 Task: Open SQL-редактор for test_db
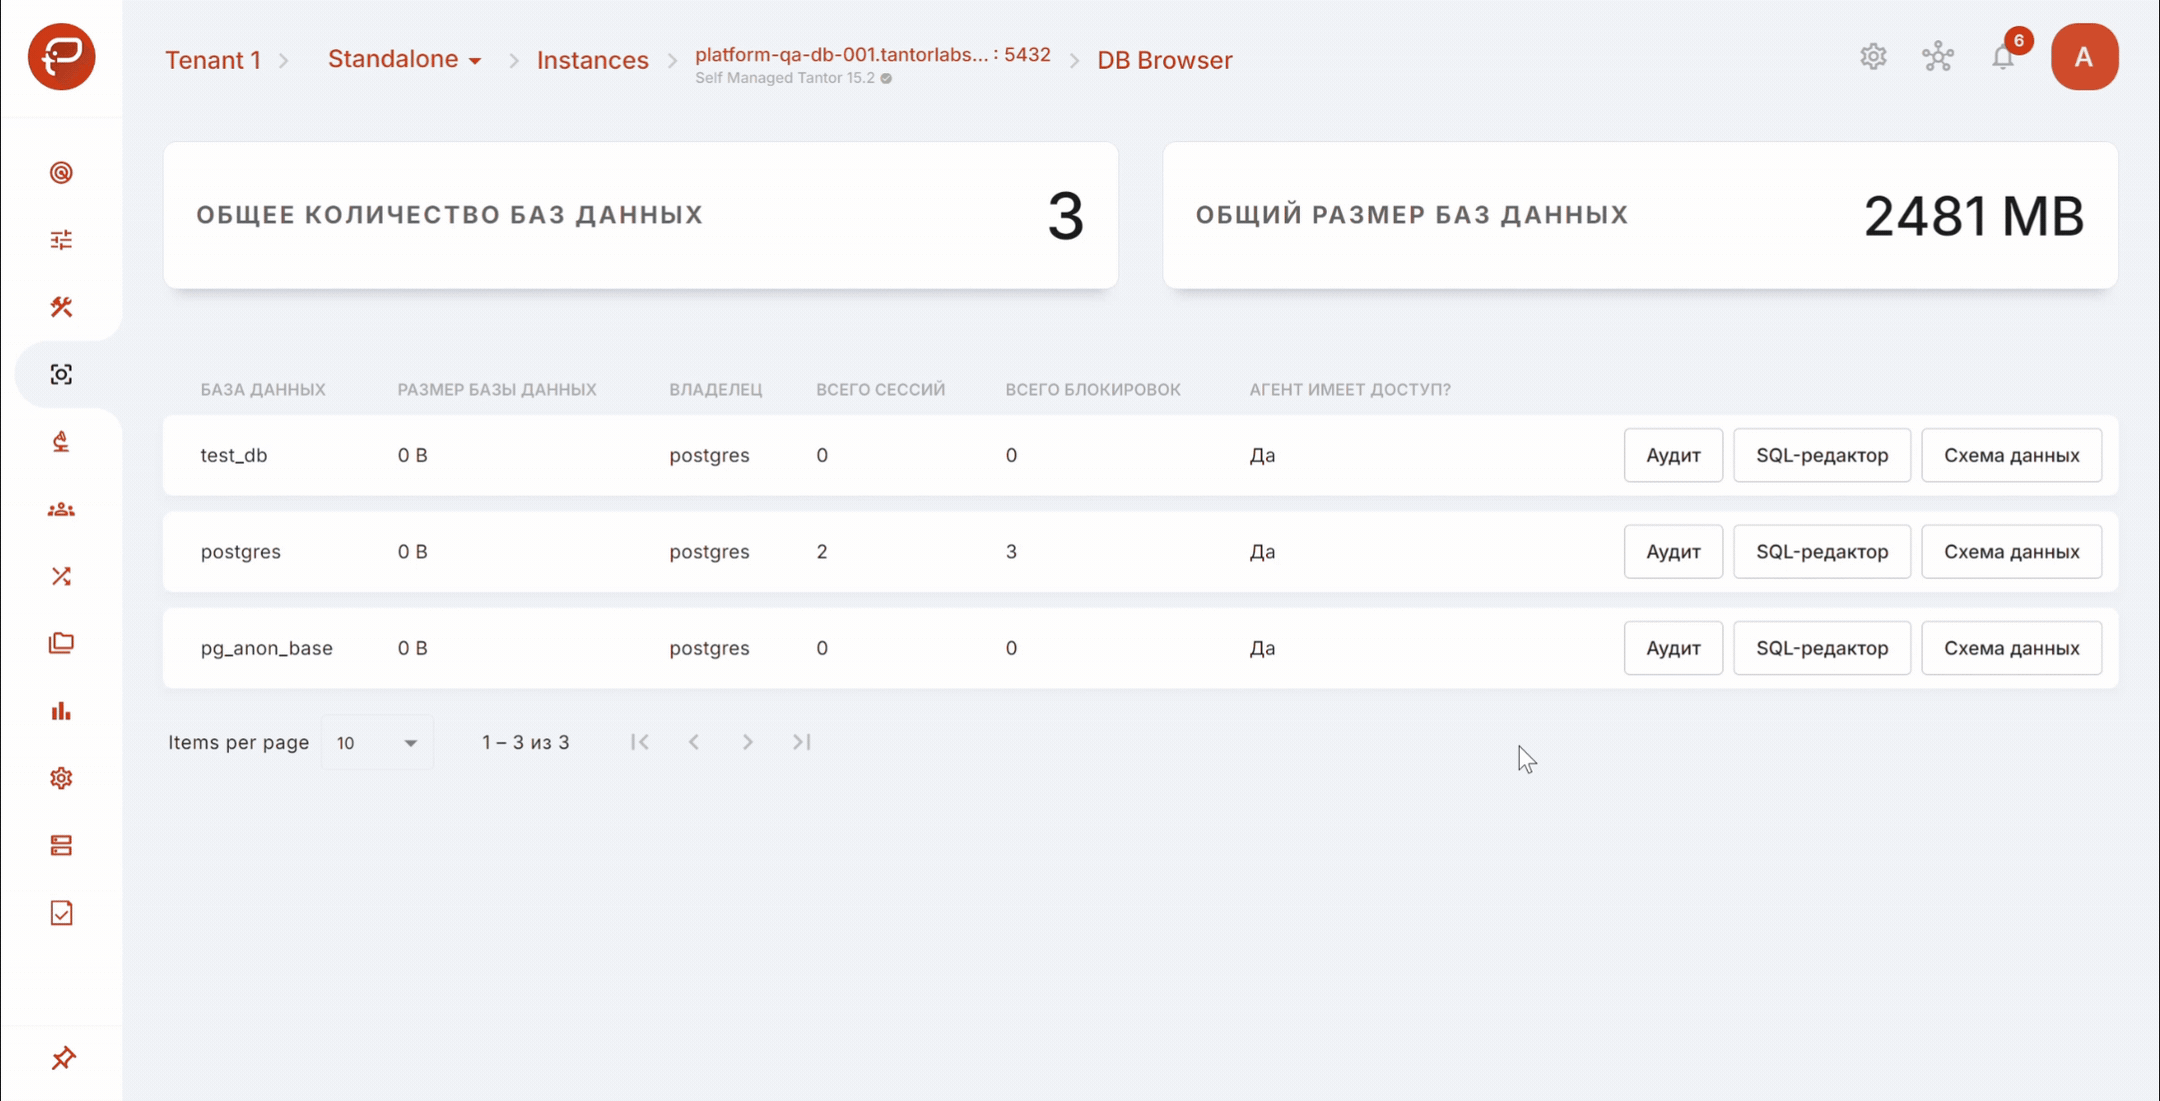1822,455
